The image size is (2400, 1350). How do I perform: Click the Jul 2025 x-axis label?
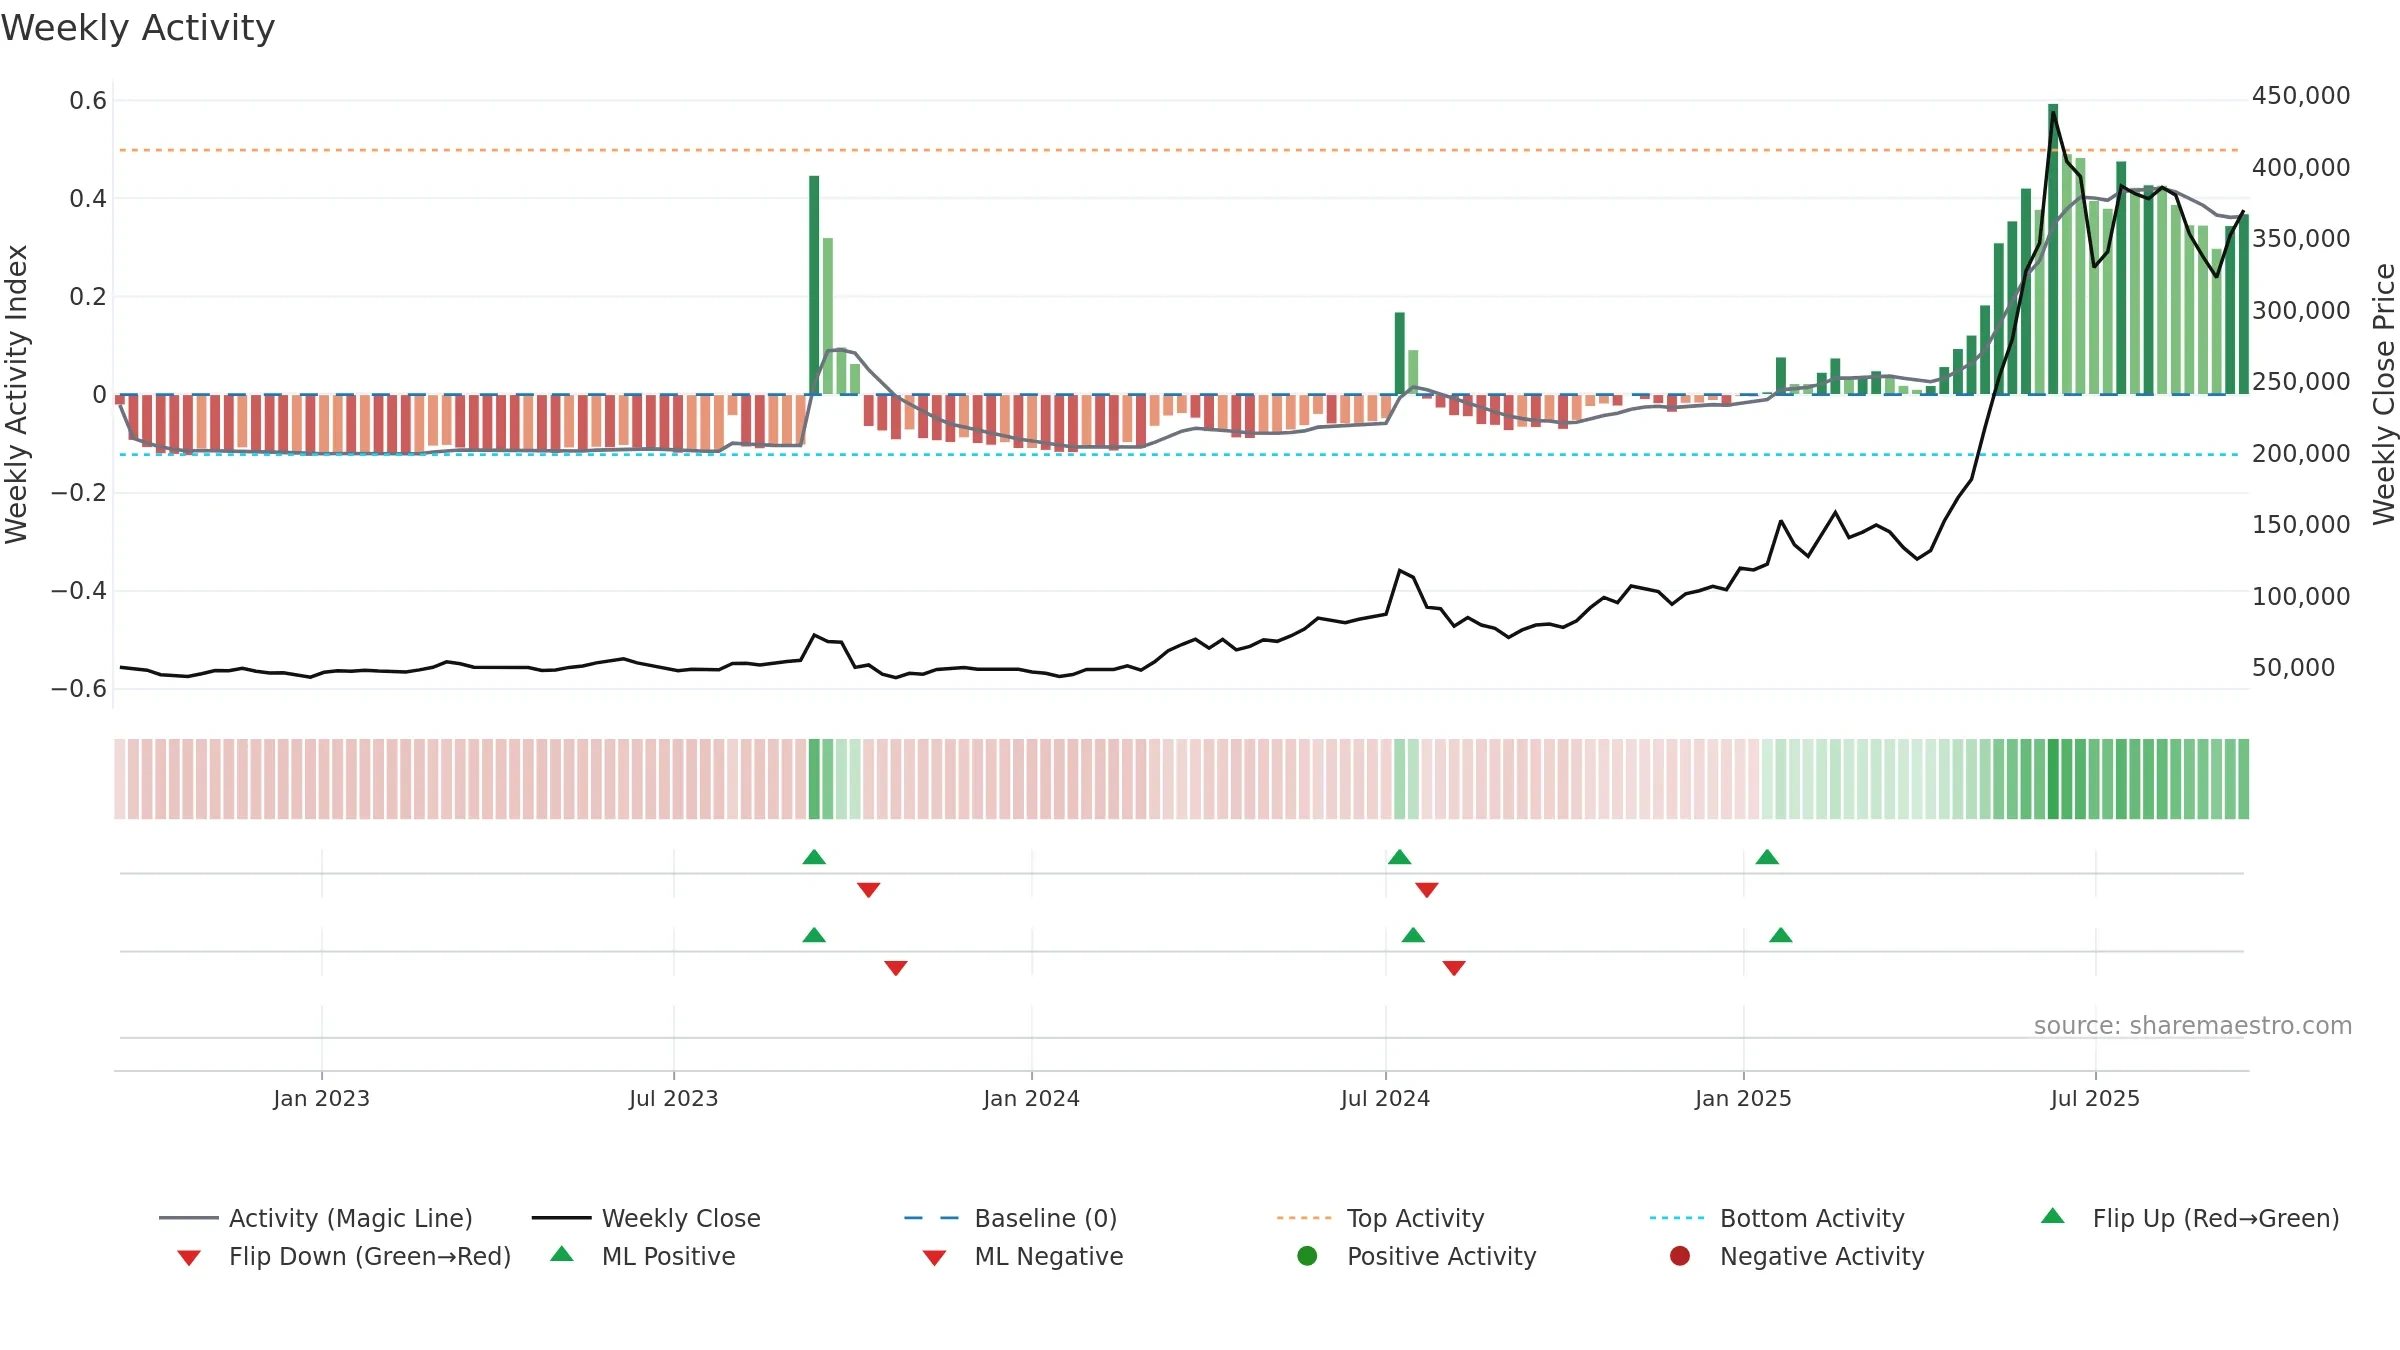(2095, 1098)
